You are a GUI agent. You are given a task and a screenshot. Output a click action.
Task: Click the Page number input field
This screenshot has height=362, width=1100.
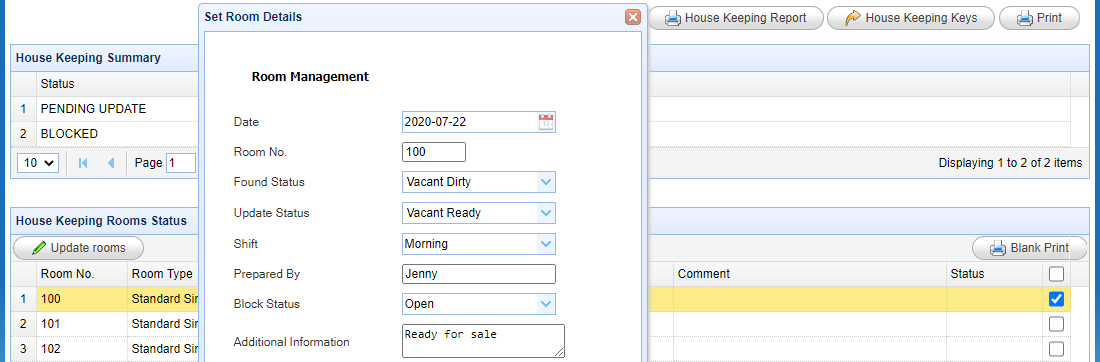click(181, 163)
